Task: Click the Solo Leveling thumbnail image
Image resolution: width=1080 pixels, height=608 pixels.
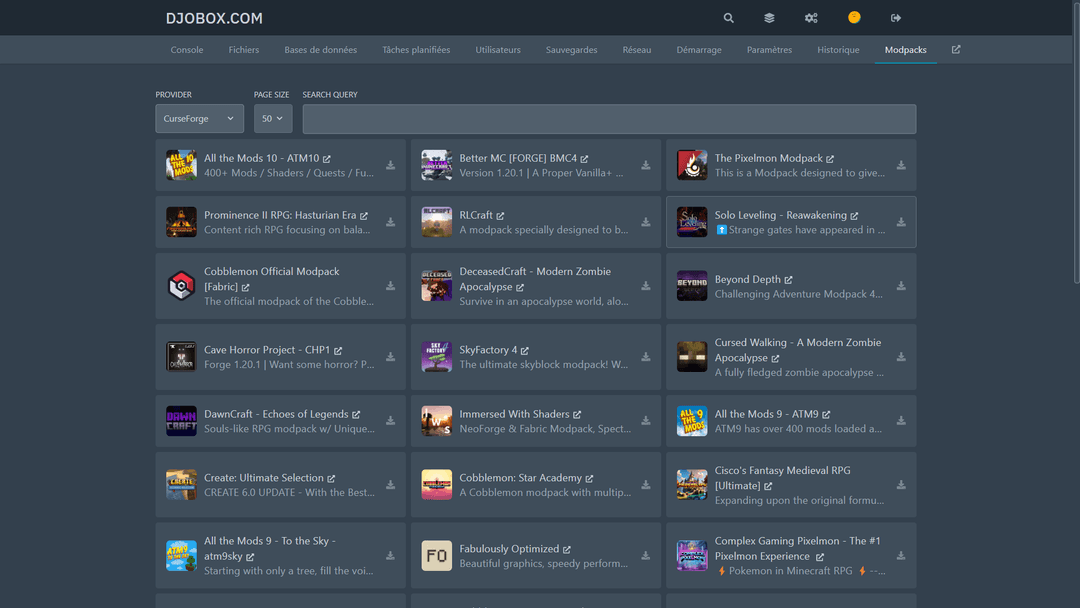Action: [x=692, y=222]
